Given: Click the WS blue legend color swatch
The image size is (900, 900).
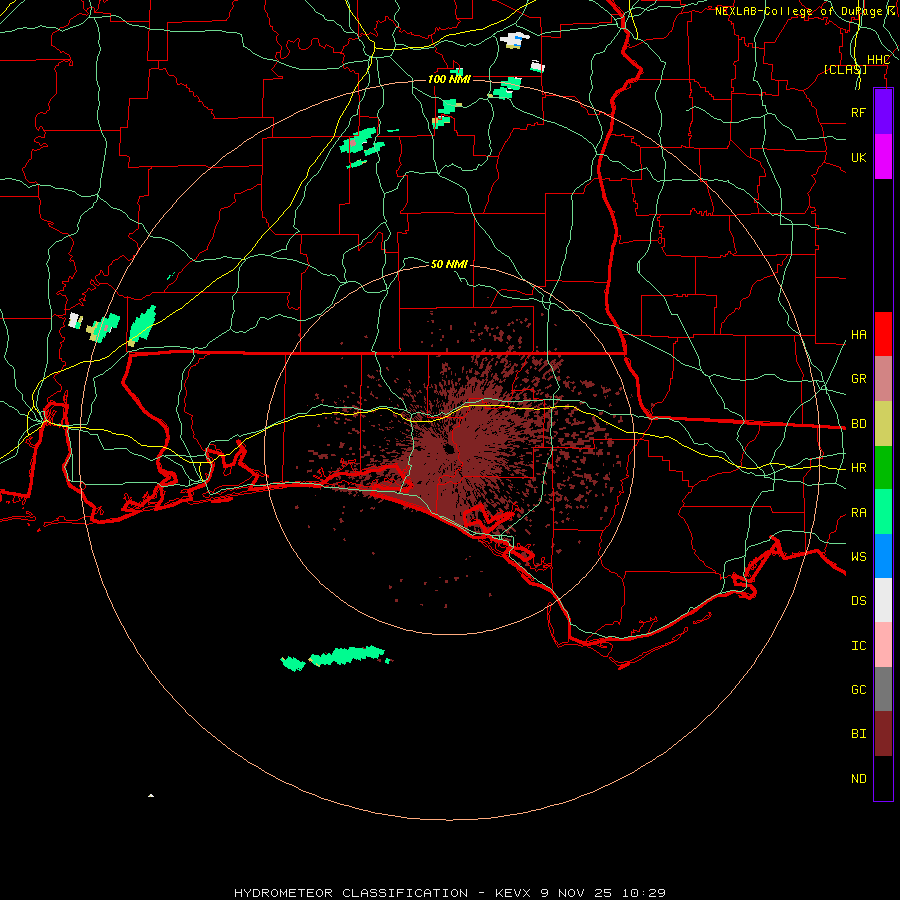Looking at the screenshot, I should pyautogui.click(x=883, y=556).
